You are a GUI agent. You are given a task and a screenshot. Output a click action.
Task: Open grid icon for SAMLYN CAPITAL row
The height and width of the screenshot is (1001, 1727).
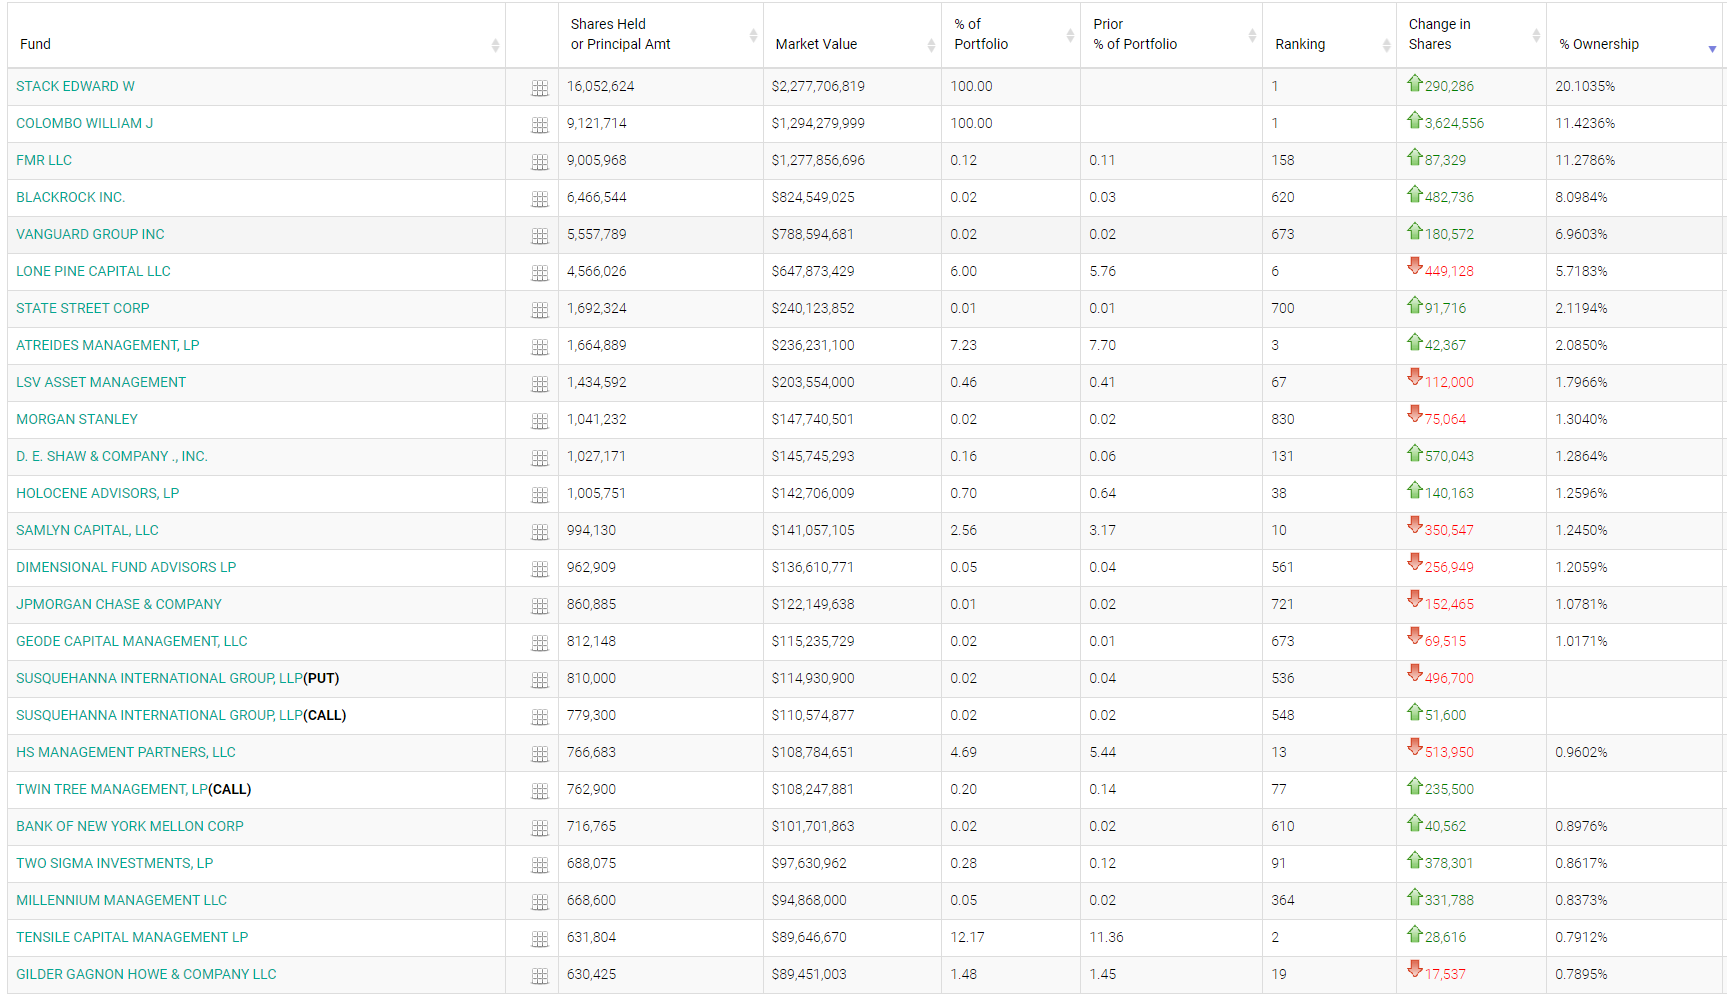540,532
